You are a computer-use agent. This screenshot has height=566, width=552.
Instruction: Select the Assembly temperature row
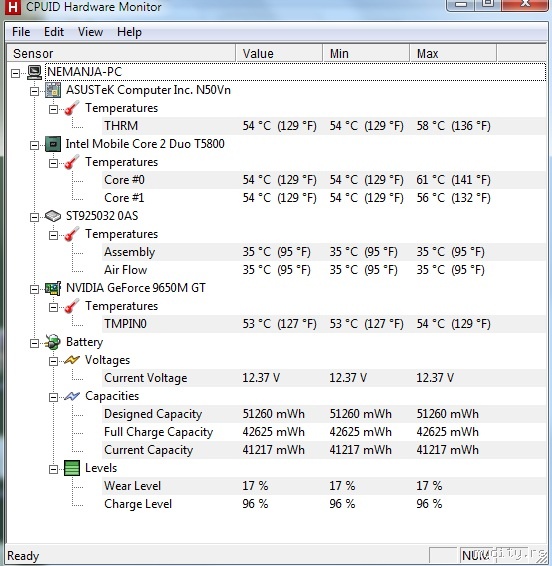point(324,252)
